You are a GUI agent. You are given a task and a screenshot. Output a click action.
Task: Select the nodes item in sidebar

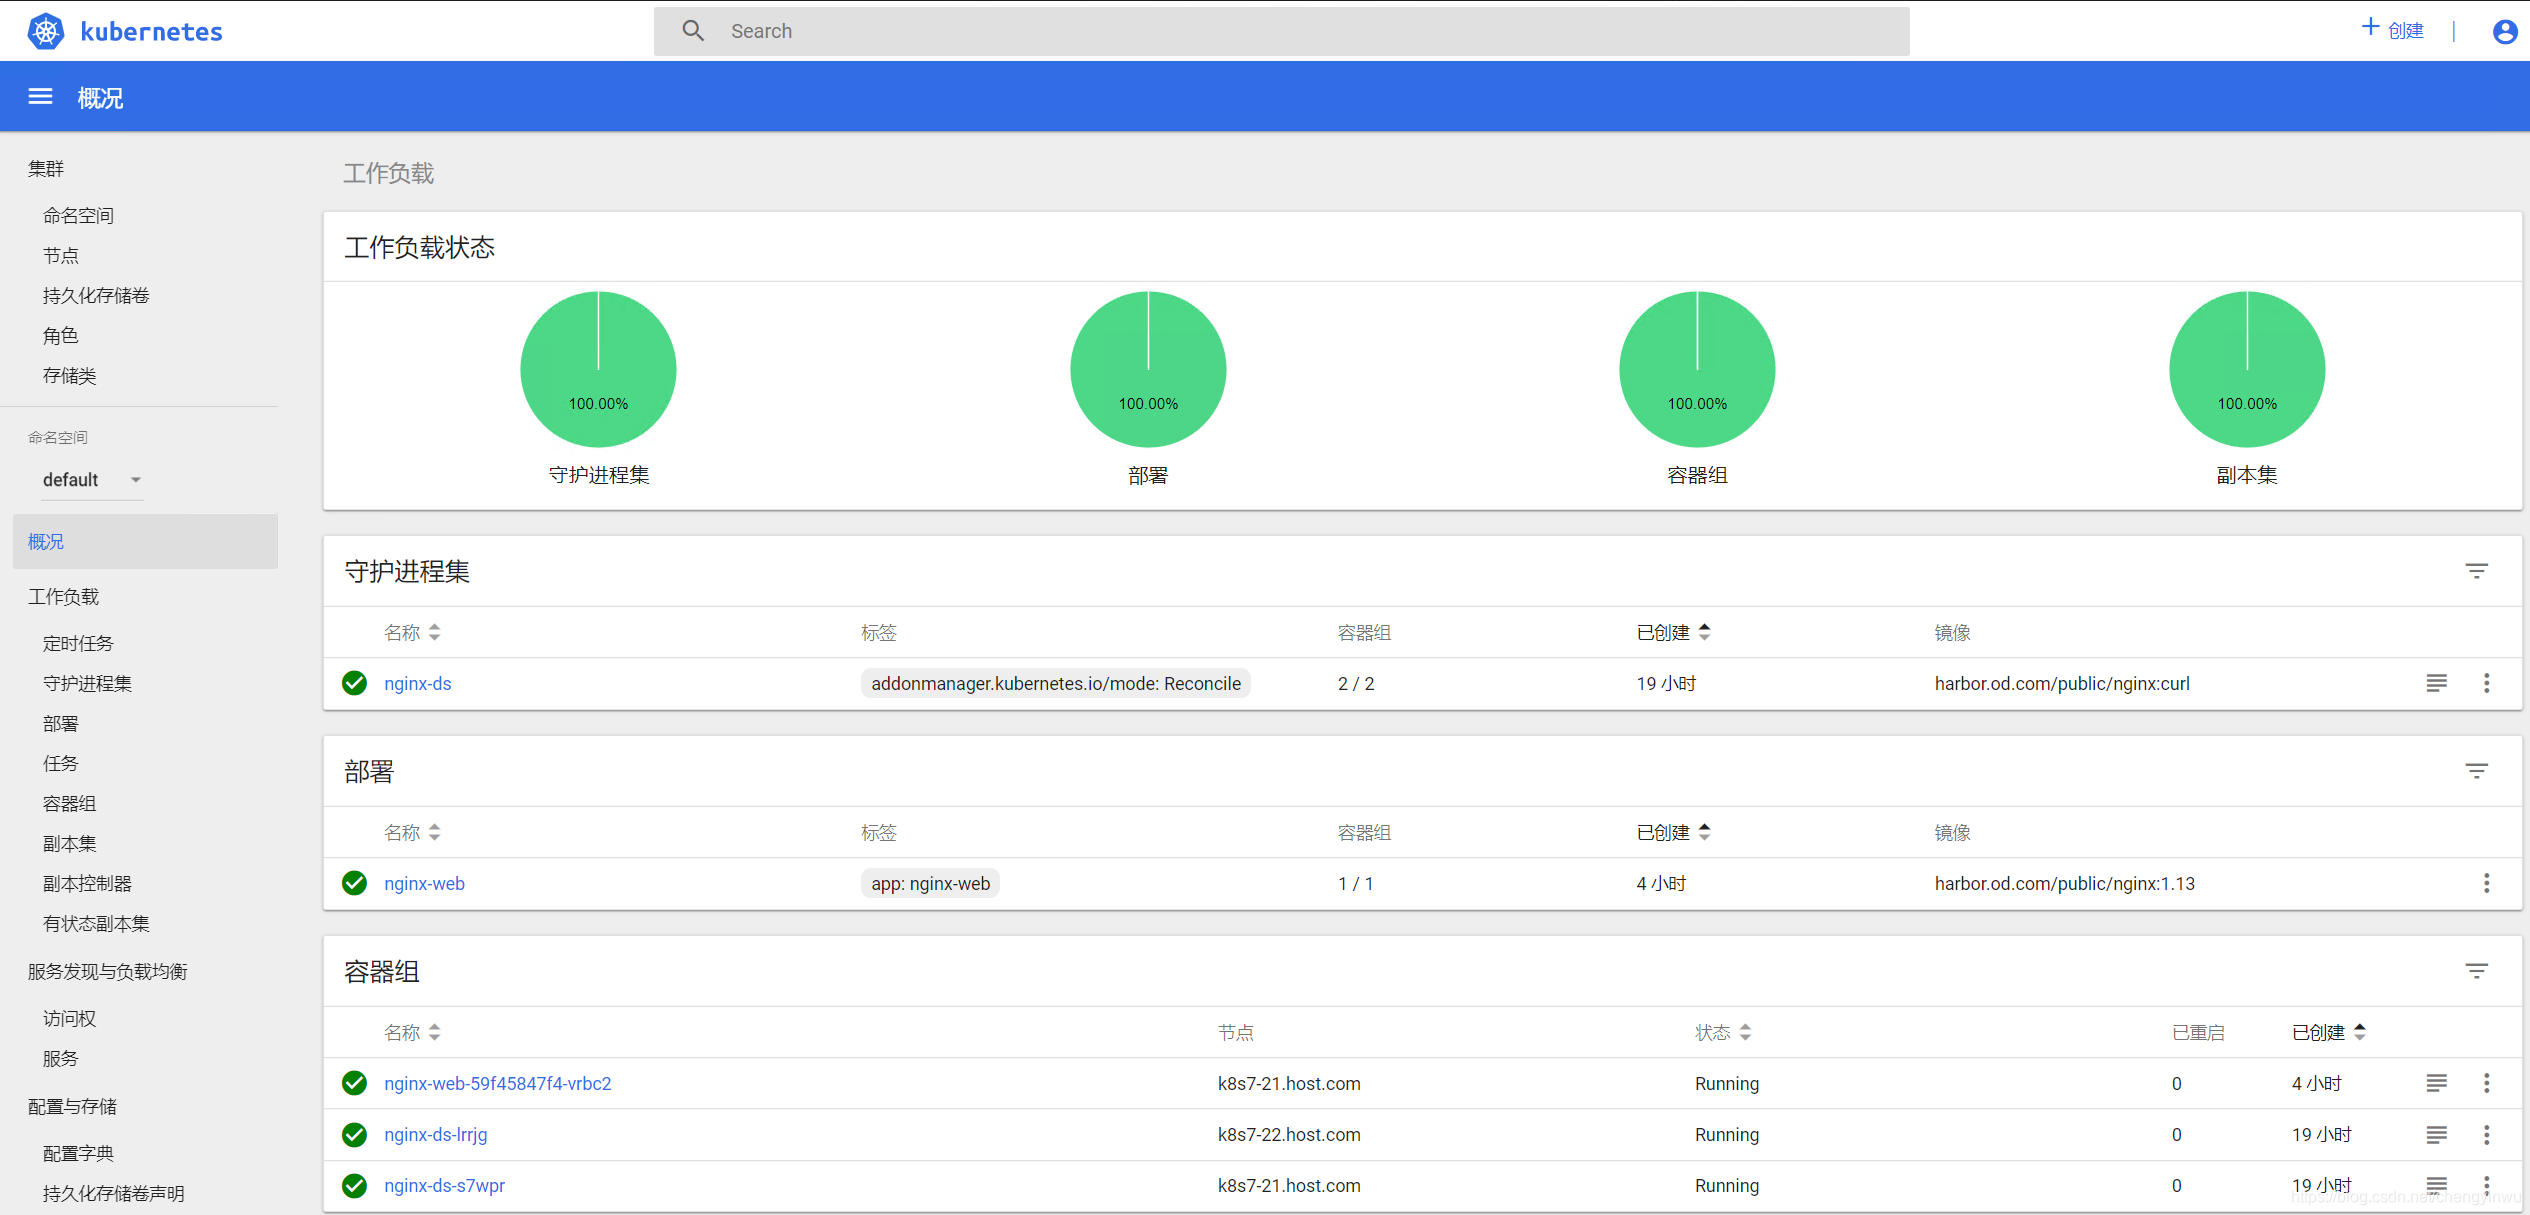61,256
